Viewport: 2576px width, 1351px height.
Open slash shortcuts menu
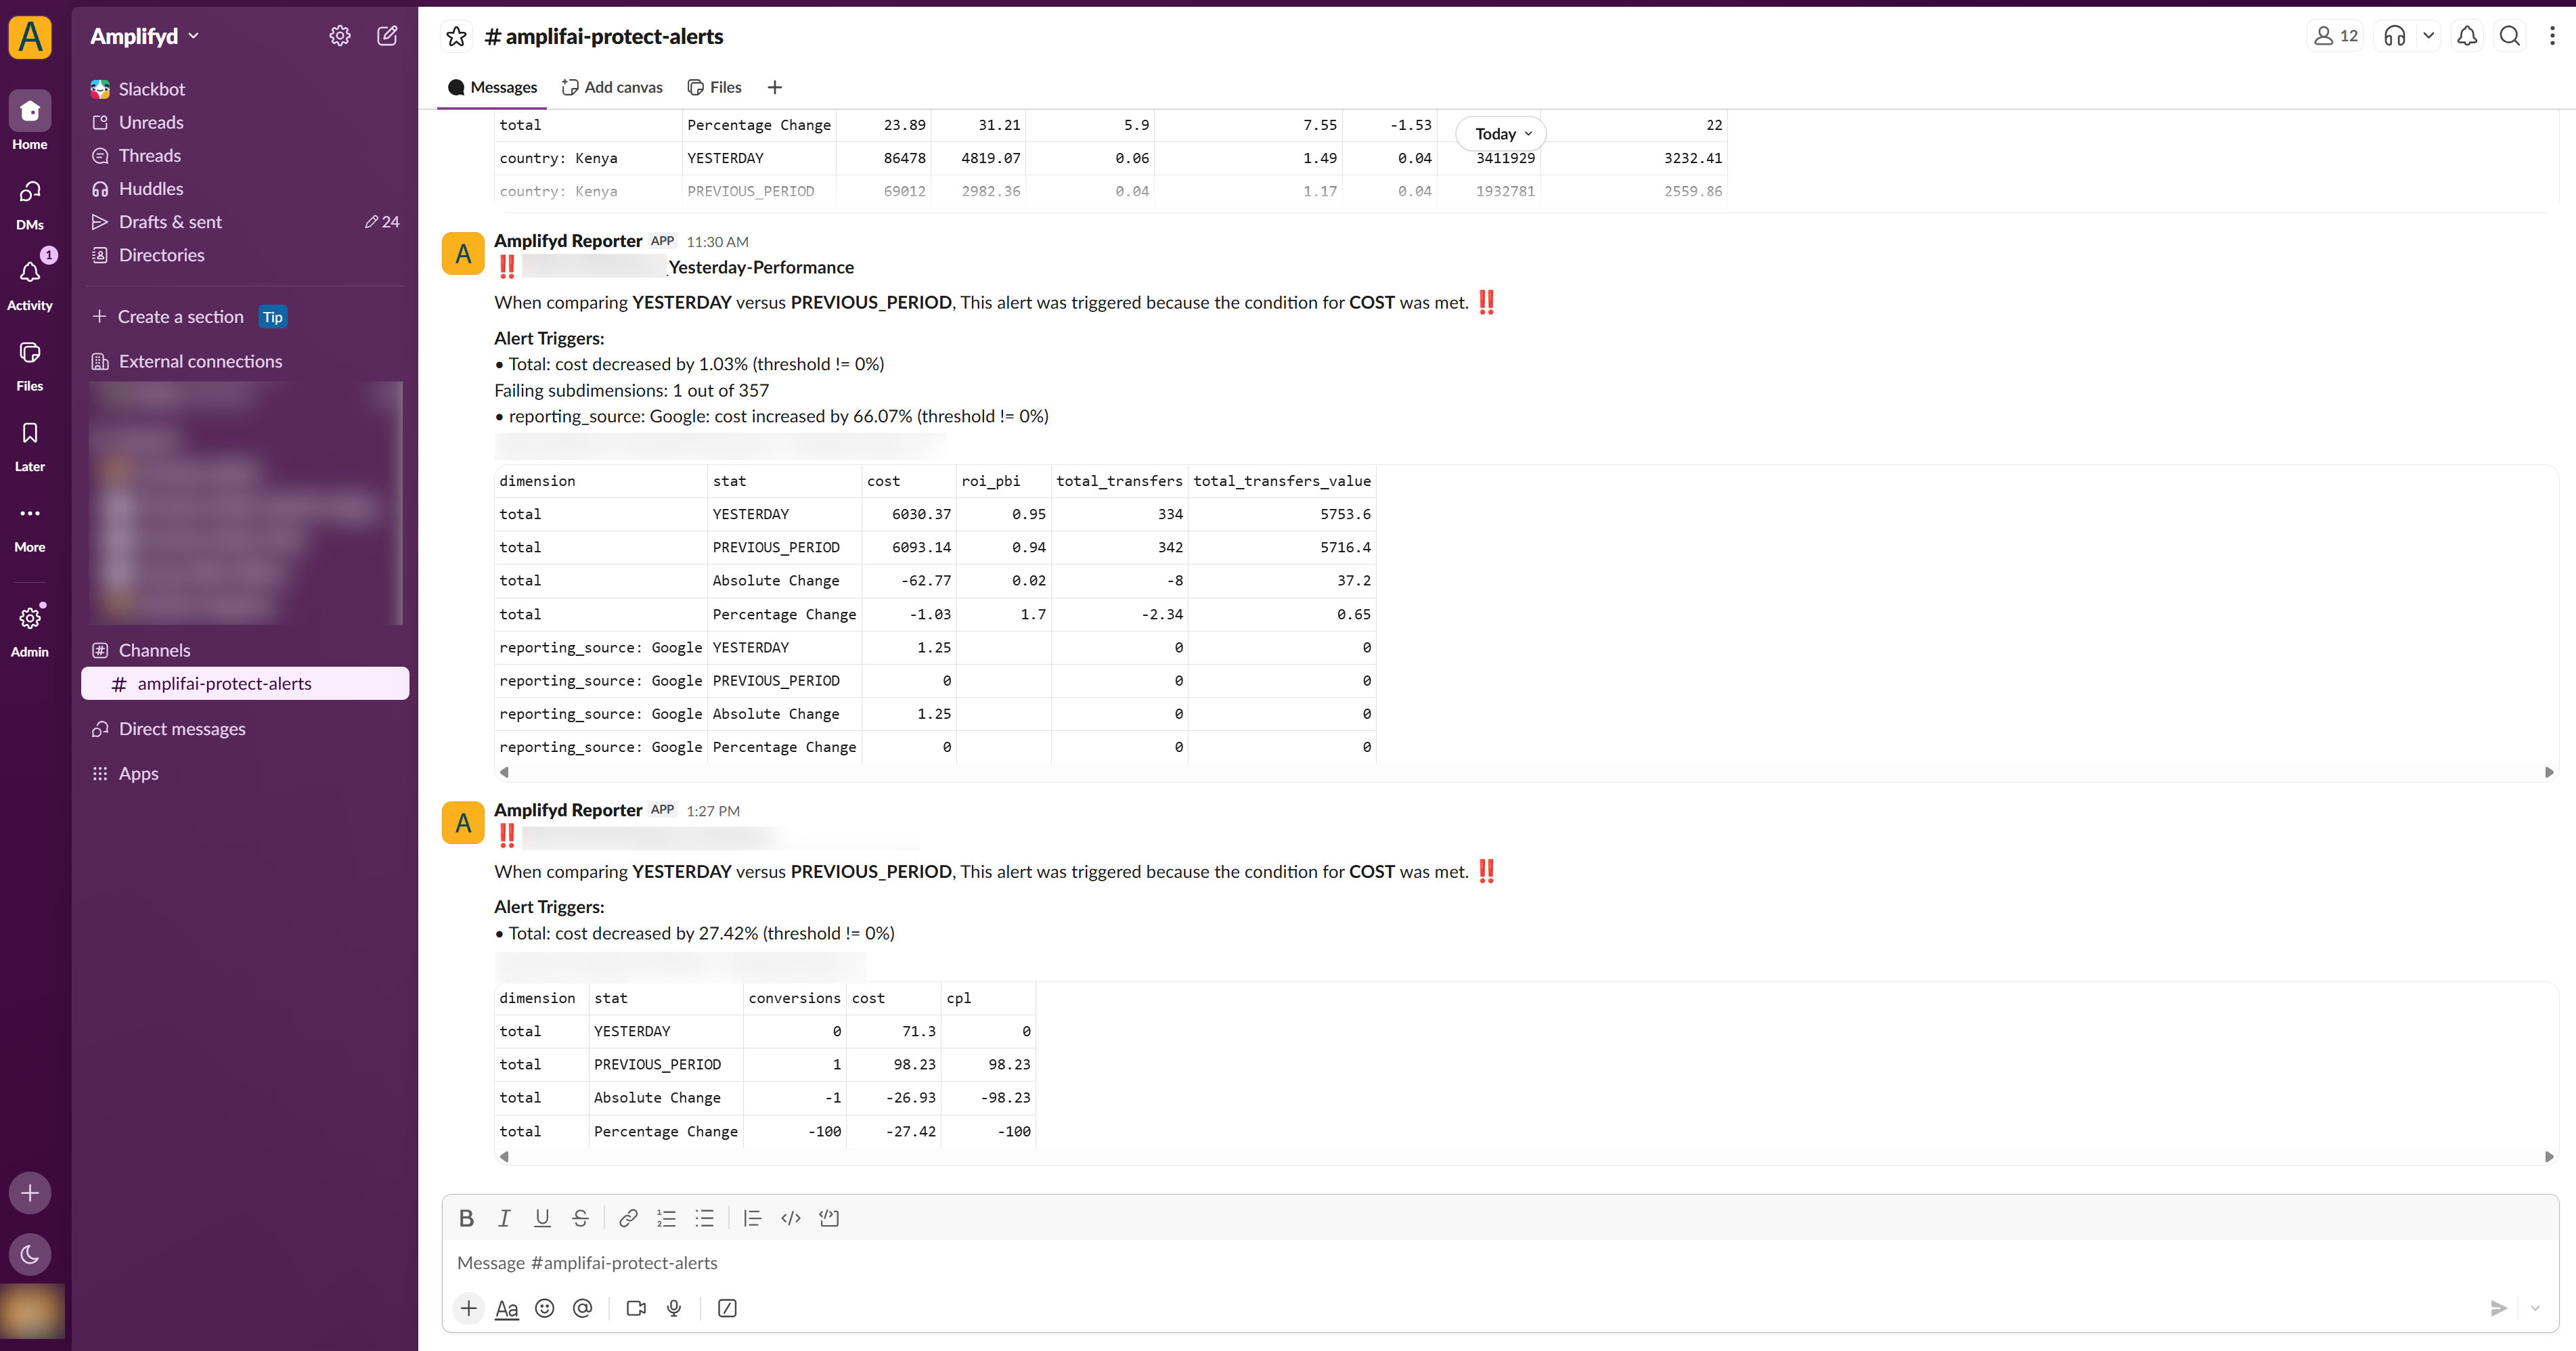click(727, 1308)
